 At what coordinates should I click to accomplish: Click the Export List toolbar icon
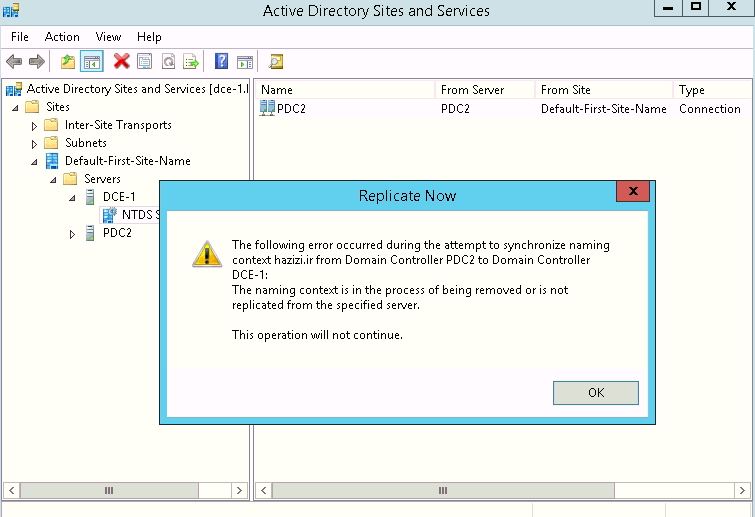point(191,62)
